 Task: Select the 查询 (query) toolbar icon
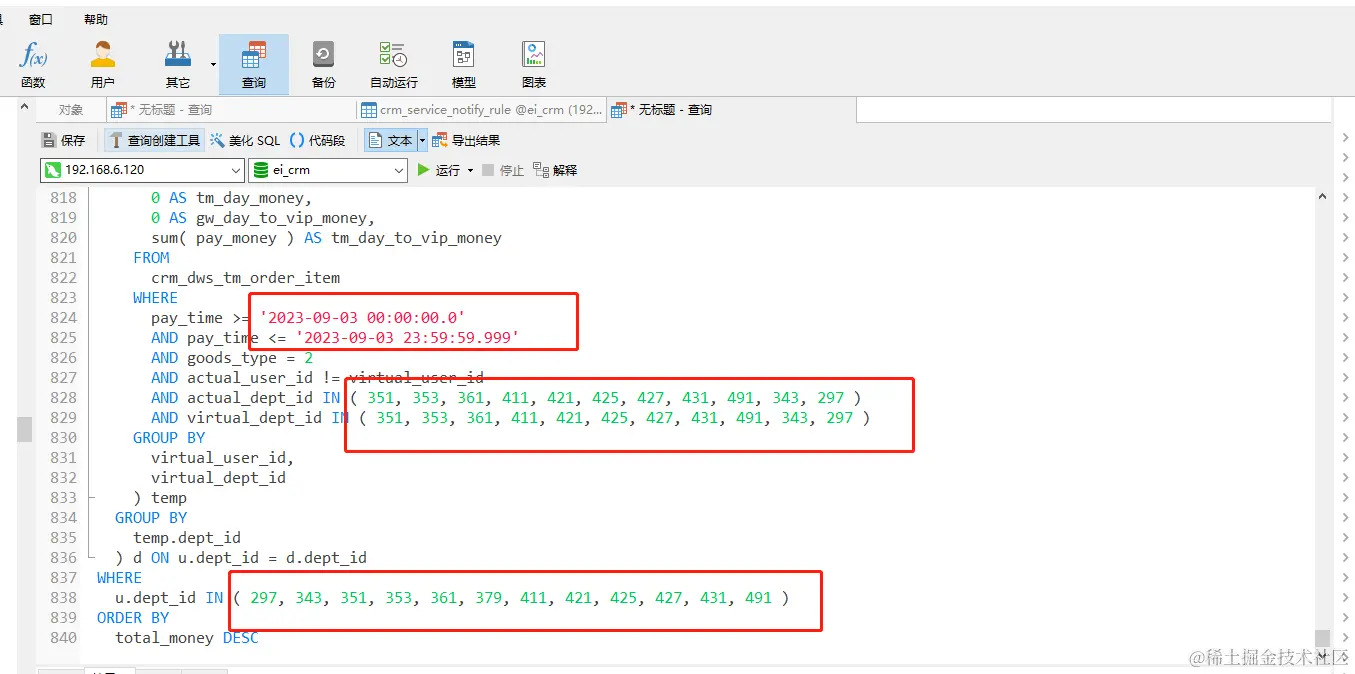[x=254, y=65]
